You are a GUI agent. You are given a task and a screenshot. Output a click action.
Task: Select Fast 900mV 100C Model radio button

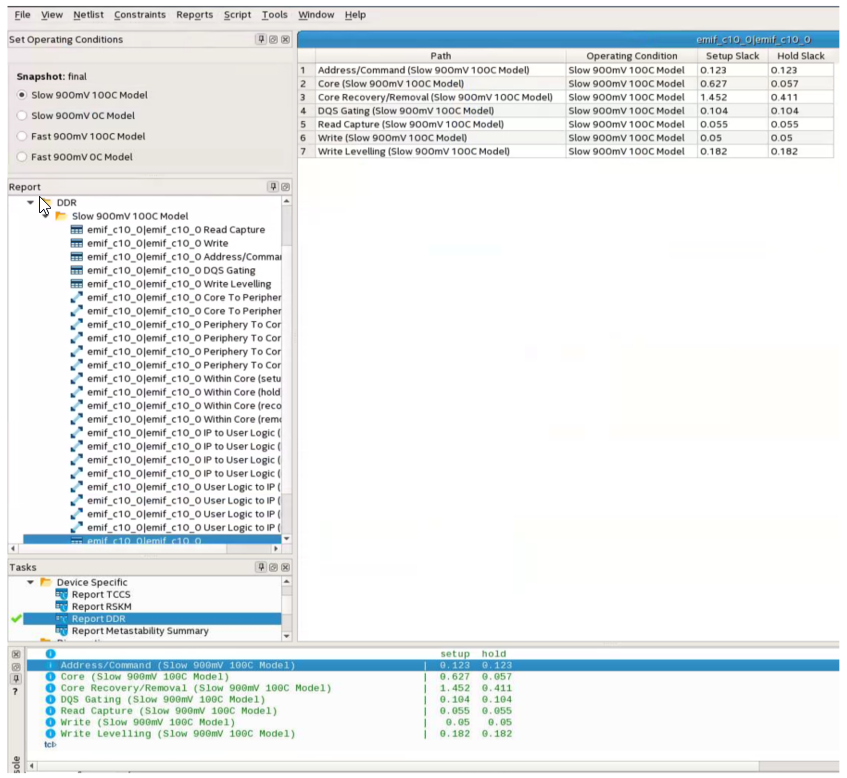click(22, 136)
